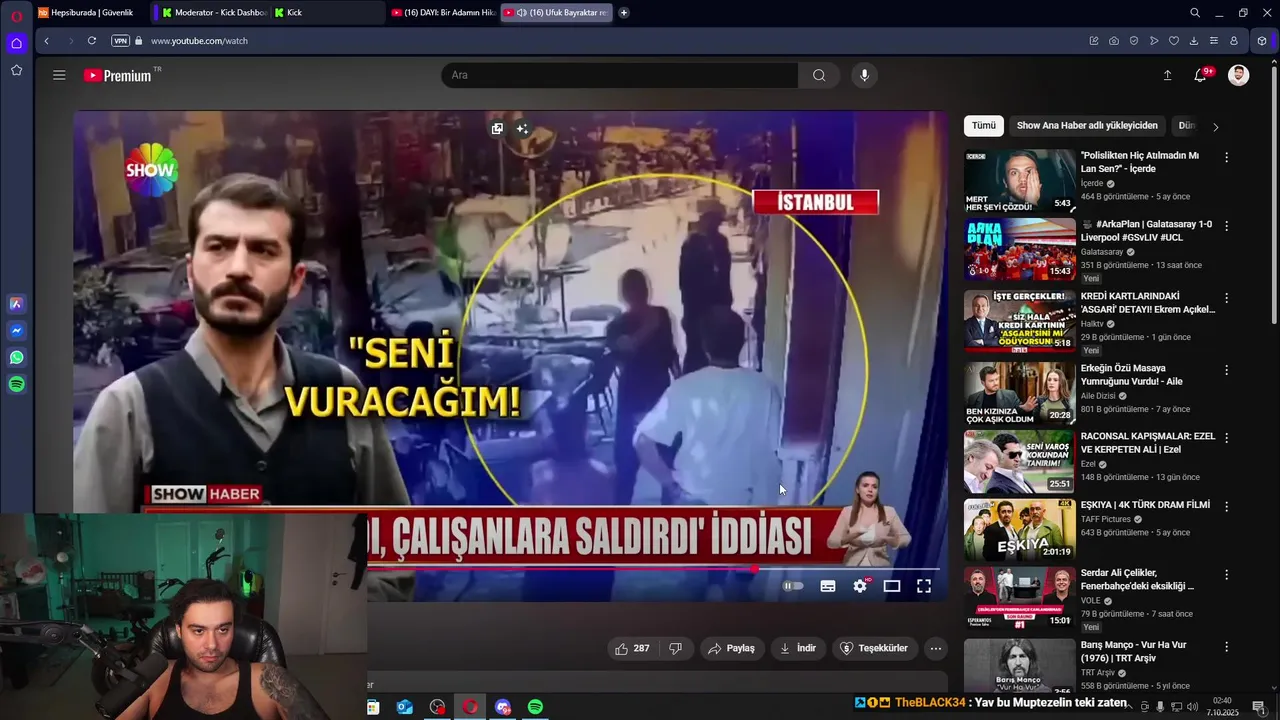
Task: Open options for Barış Manço video
Action: tap(1226, 646)
